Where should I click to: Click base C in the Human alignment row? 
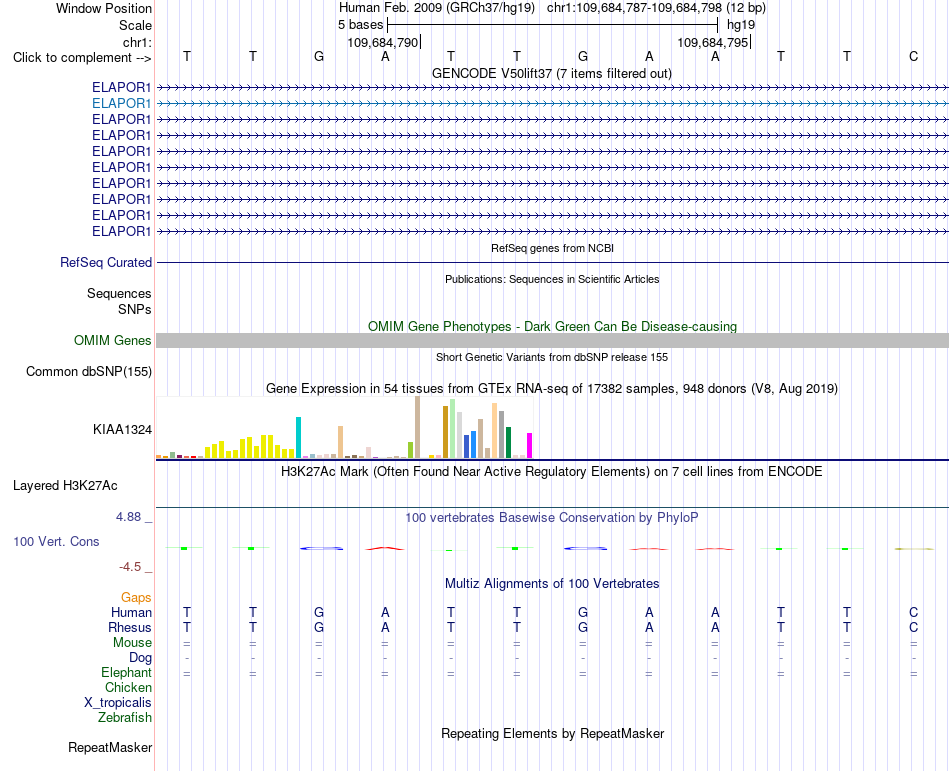click(x=913, y=612)
